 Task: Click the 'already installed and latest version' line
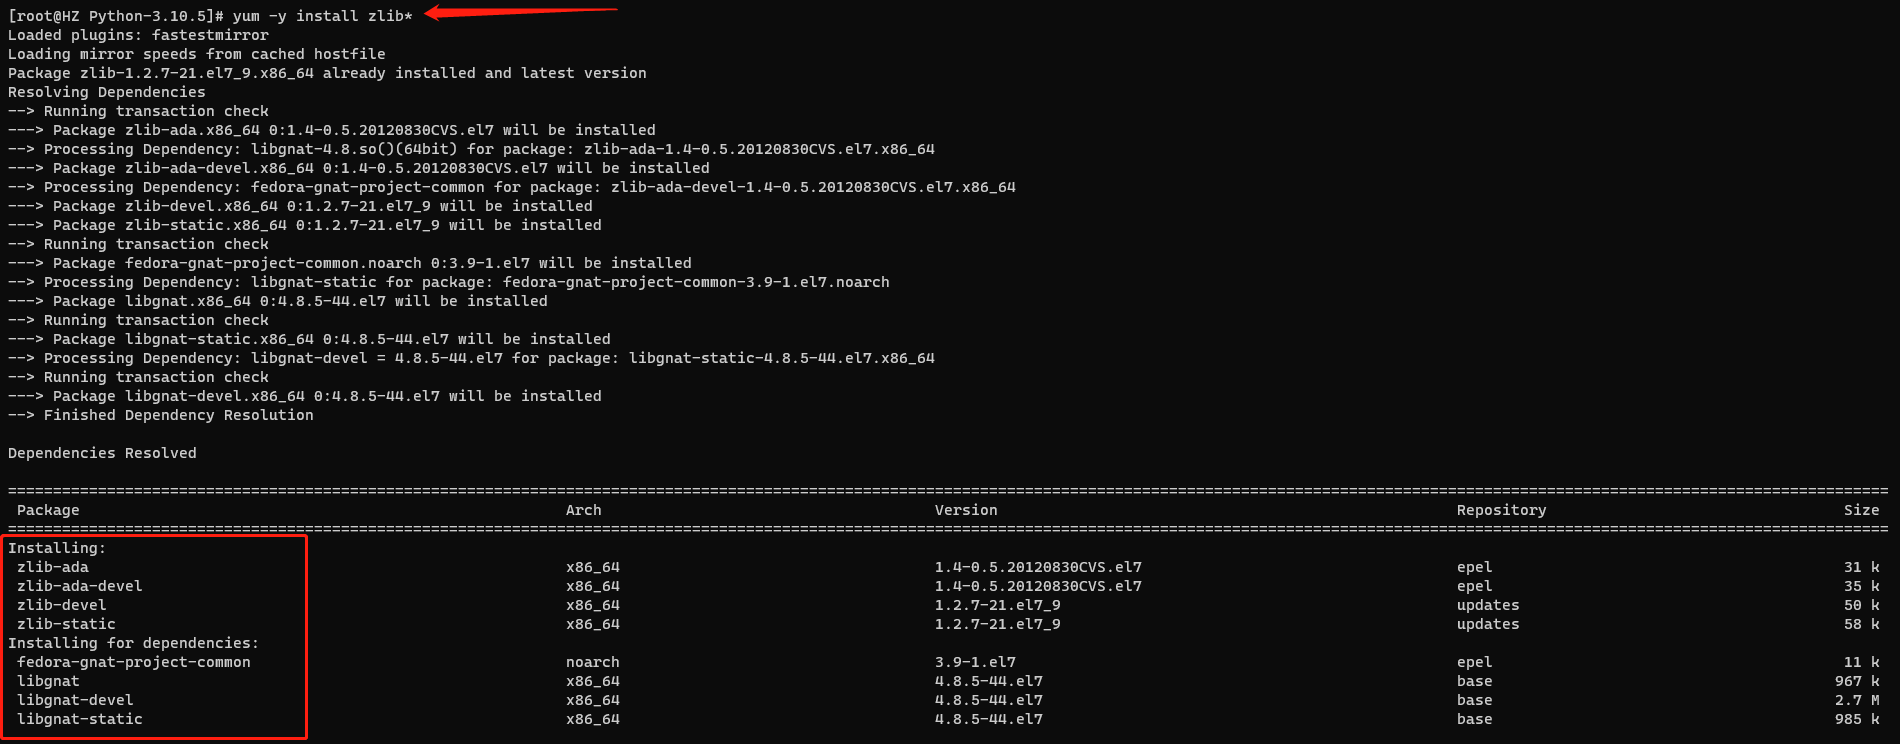pyautogui.click(x=327, y=73)
